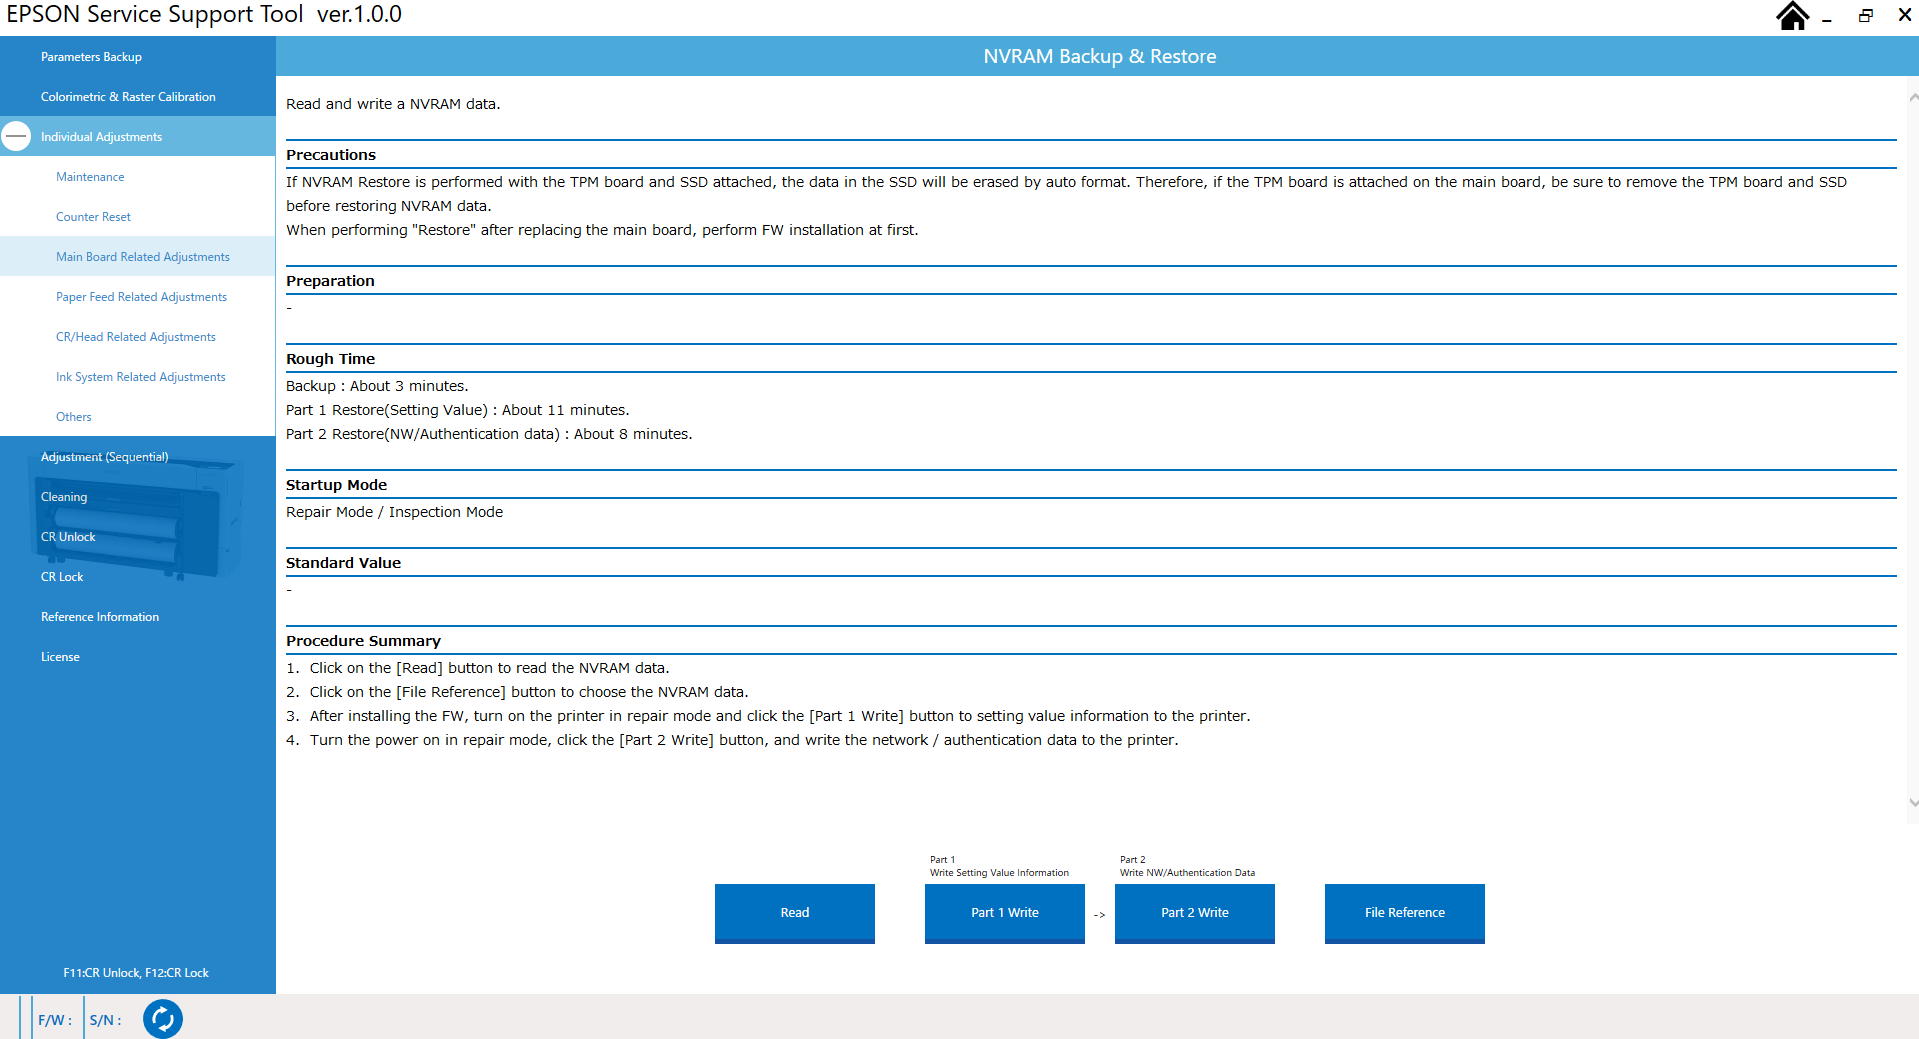This screenshot has height=1039, width=1919.
Task: Click 'Write Setting Value Information' label
Action: [x=999, y=873]
